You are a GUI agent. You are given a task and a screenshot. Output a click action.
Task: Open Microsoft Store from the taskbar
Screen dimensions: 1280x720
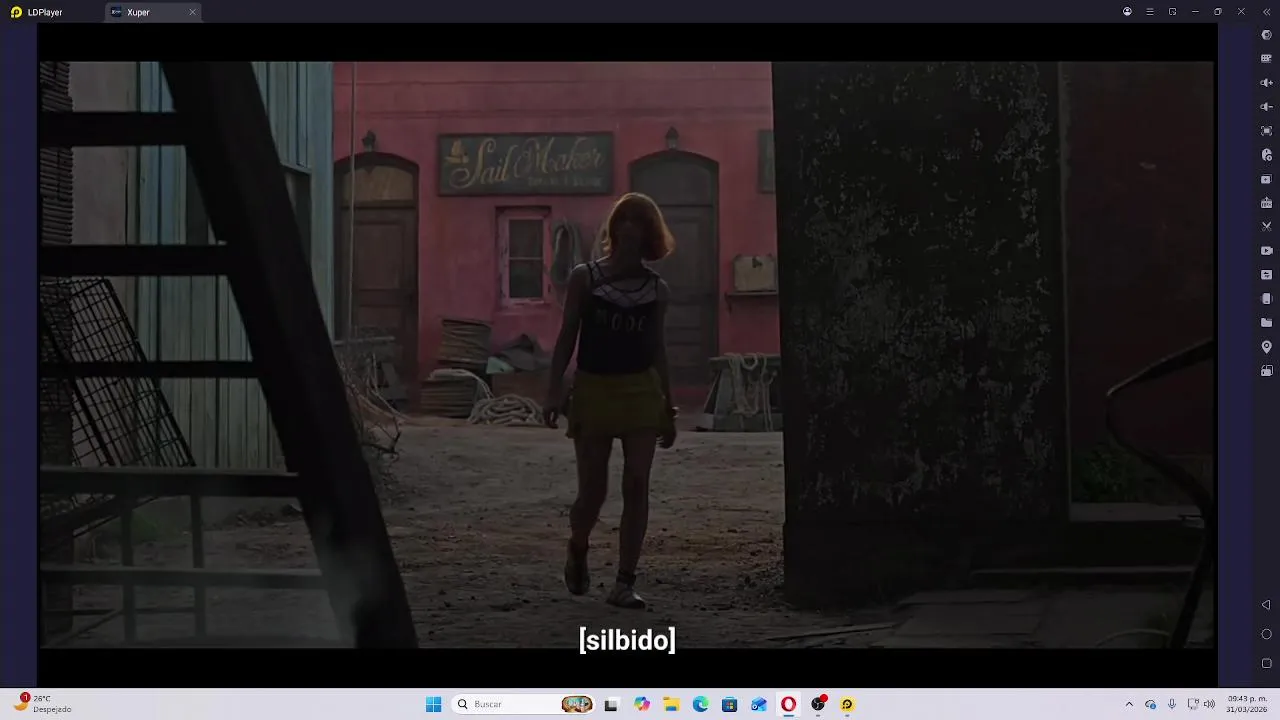point(729,704)
